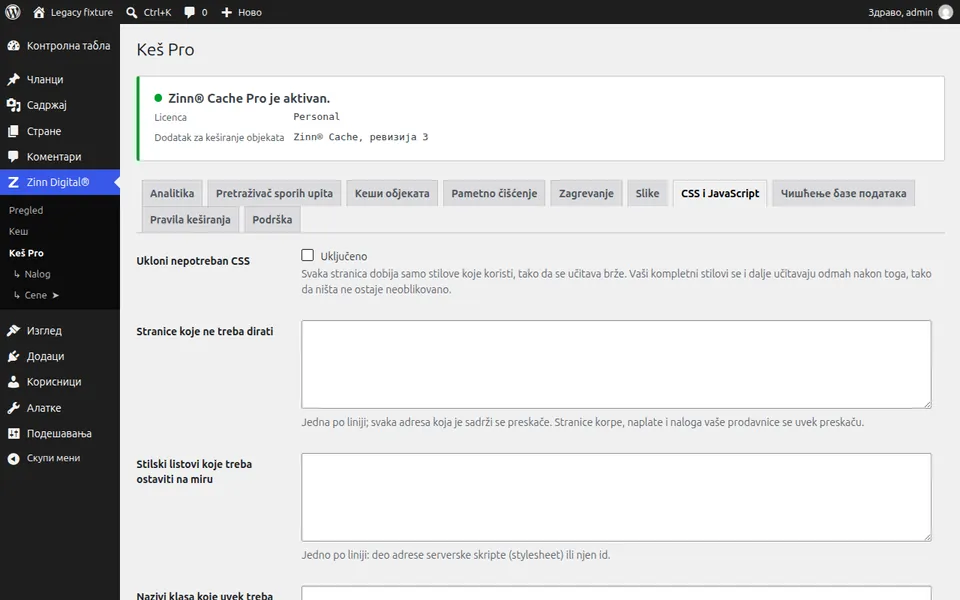Click the Здраво, admin account link
This screenshot has width=960, height=600.
click(x=910, y=12)
